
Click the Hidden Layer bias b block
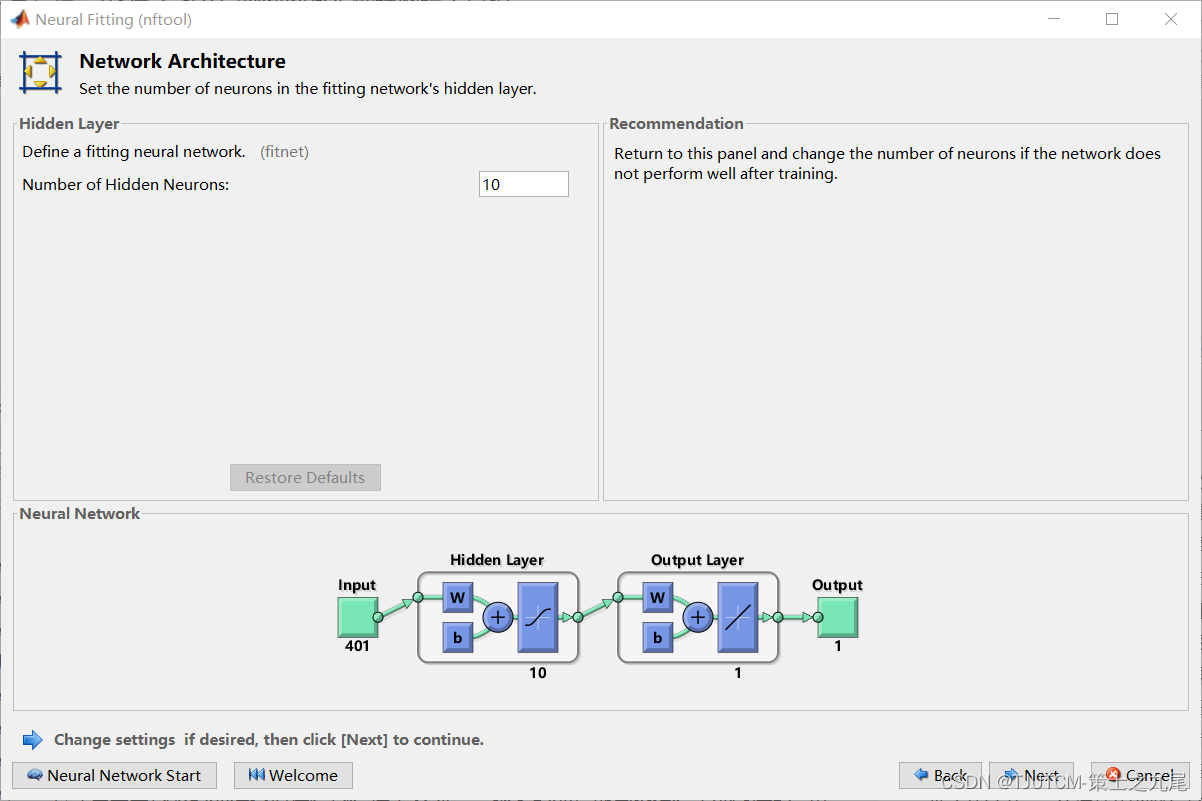click(458, 637)
